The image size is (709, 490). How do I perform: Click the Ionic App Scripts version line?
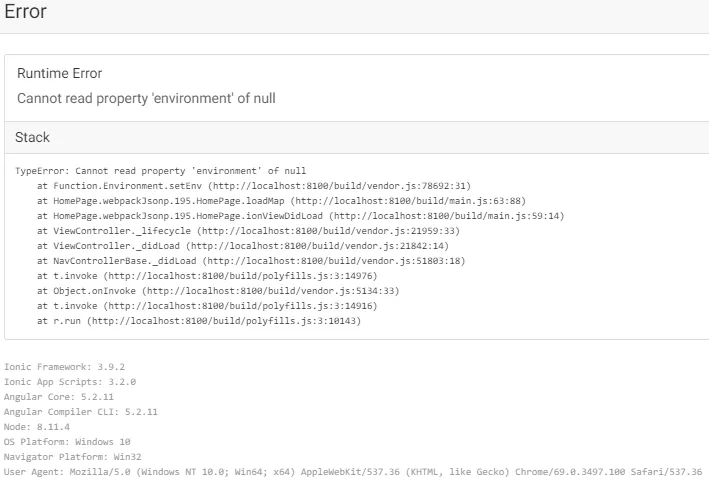pyautogui.click(x=69, y=381)
